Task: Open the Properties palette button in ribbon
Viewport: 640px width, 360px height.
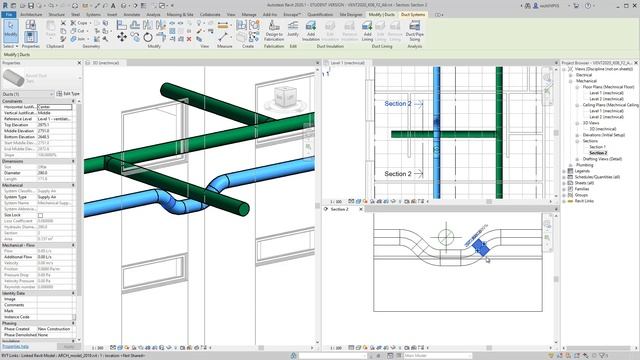Action: (31, 37)
